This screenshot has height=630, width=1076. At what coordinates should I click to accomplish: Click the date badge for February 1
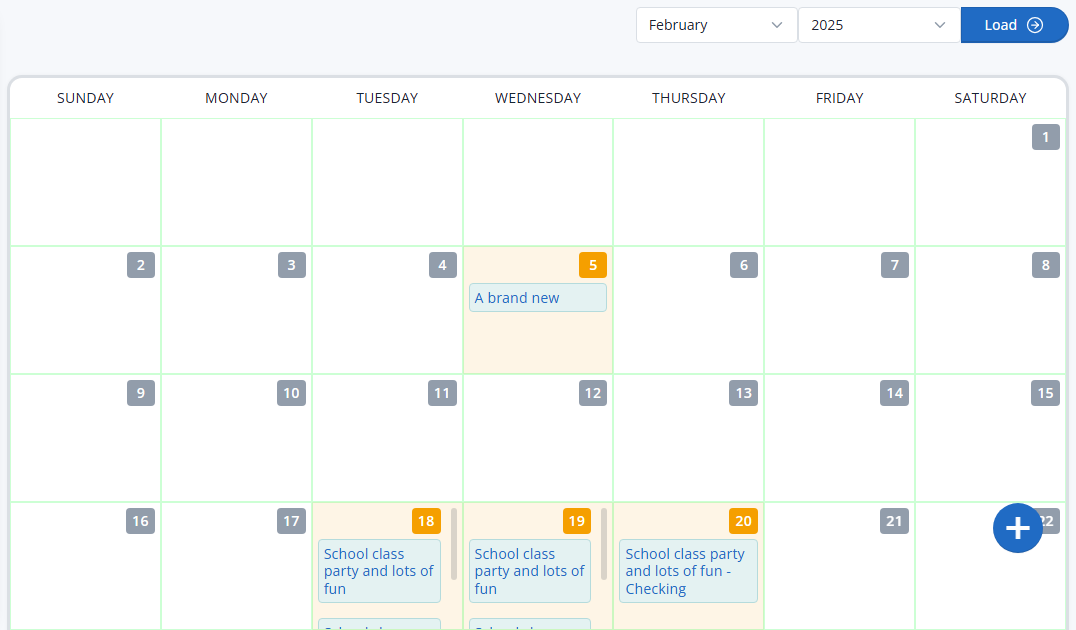click(x=1045, y=137)
